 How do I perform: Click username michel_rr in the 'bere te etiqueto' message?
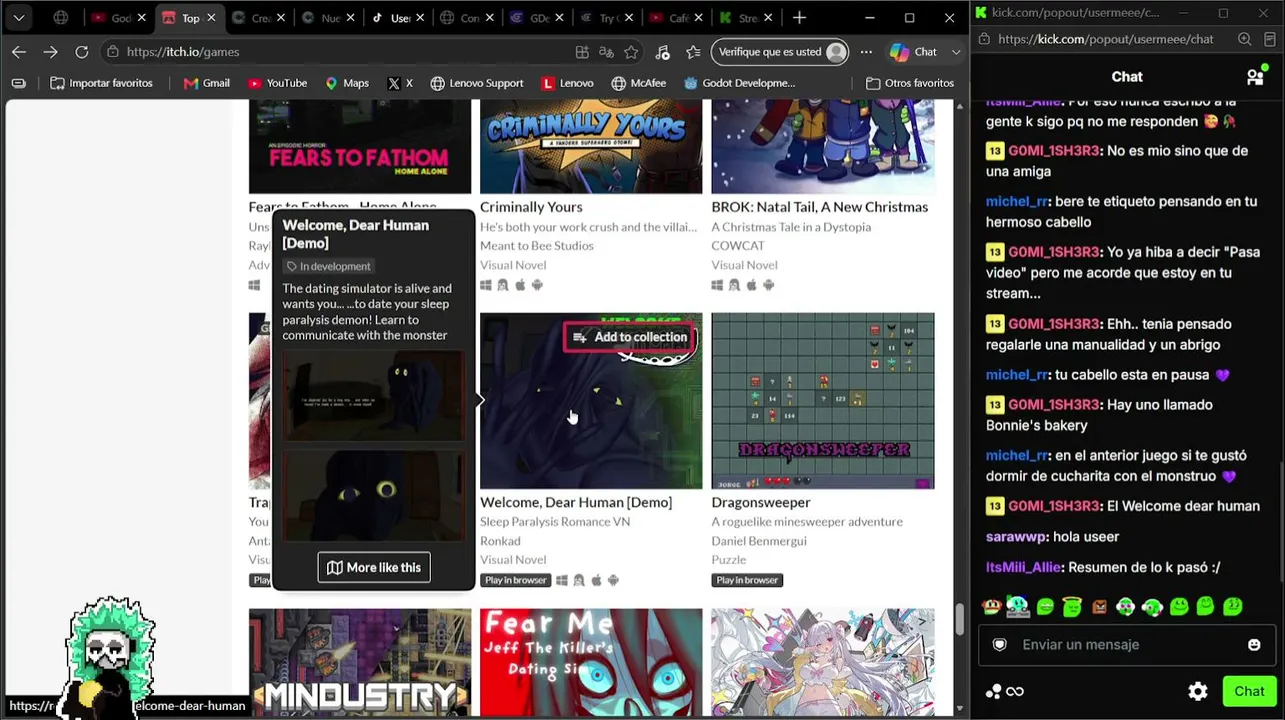1017,201
